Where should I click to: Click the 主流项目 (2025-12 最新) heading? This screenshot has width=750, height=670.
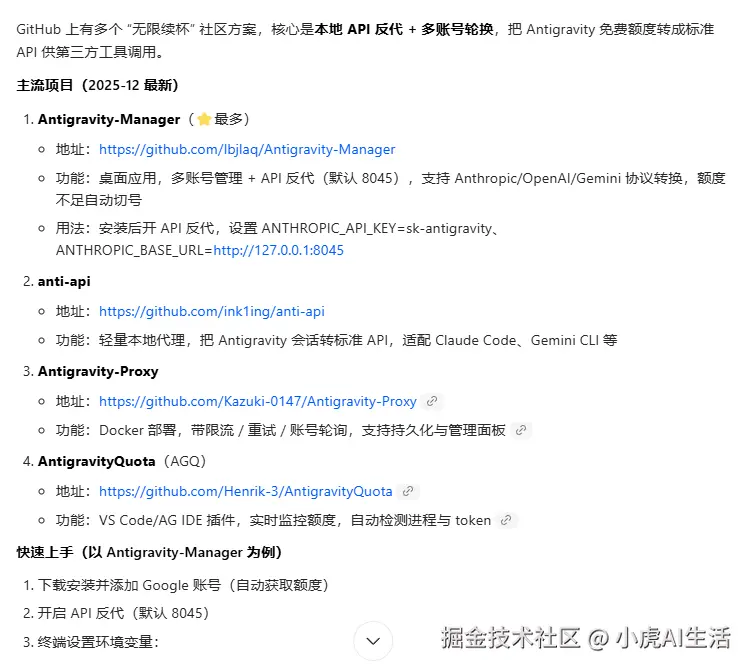click(x=98, y=85)
